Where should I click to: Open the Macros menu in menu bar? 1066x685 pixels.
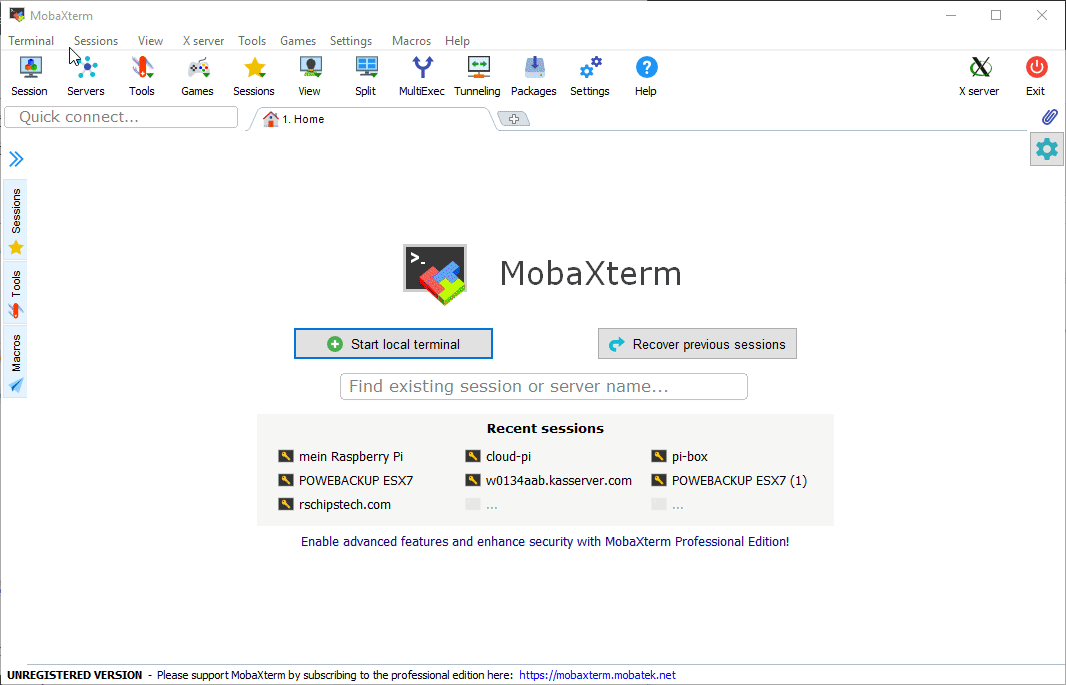point(411,41)
